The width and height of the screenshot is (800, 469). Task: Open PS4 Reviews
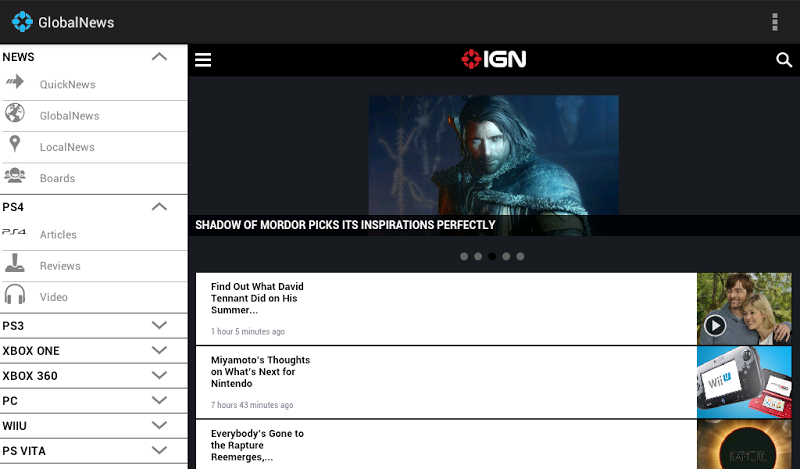pyautogui.click(x=94, y=266)
